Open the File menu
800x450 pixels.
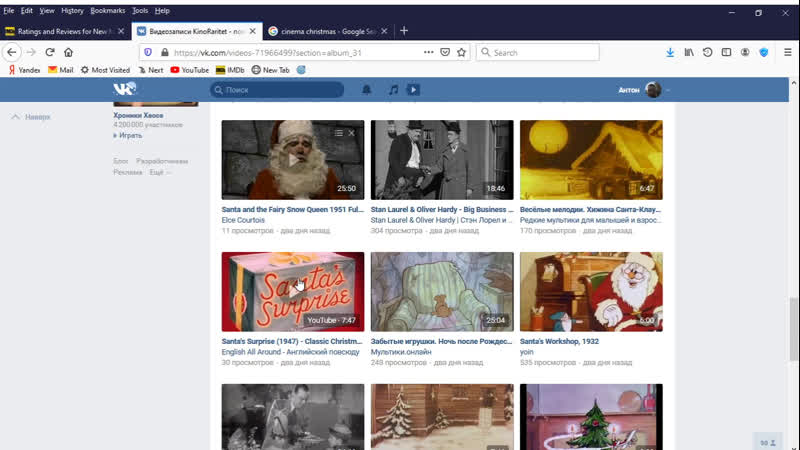pos(9,11)
